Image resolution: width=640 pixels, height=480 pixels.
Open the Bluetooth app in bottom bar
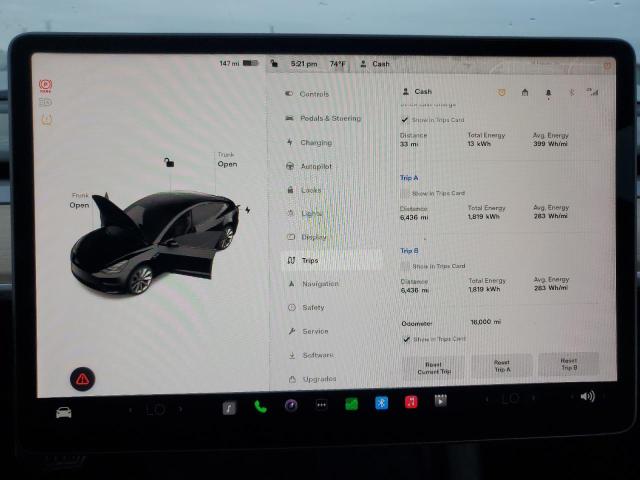[381, 403]
